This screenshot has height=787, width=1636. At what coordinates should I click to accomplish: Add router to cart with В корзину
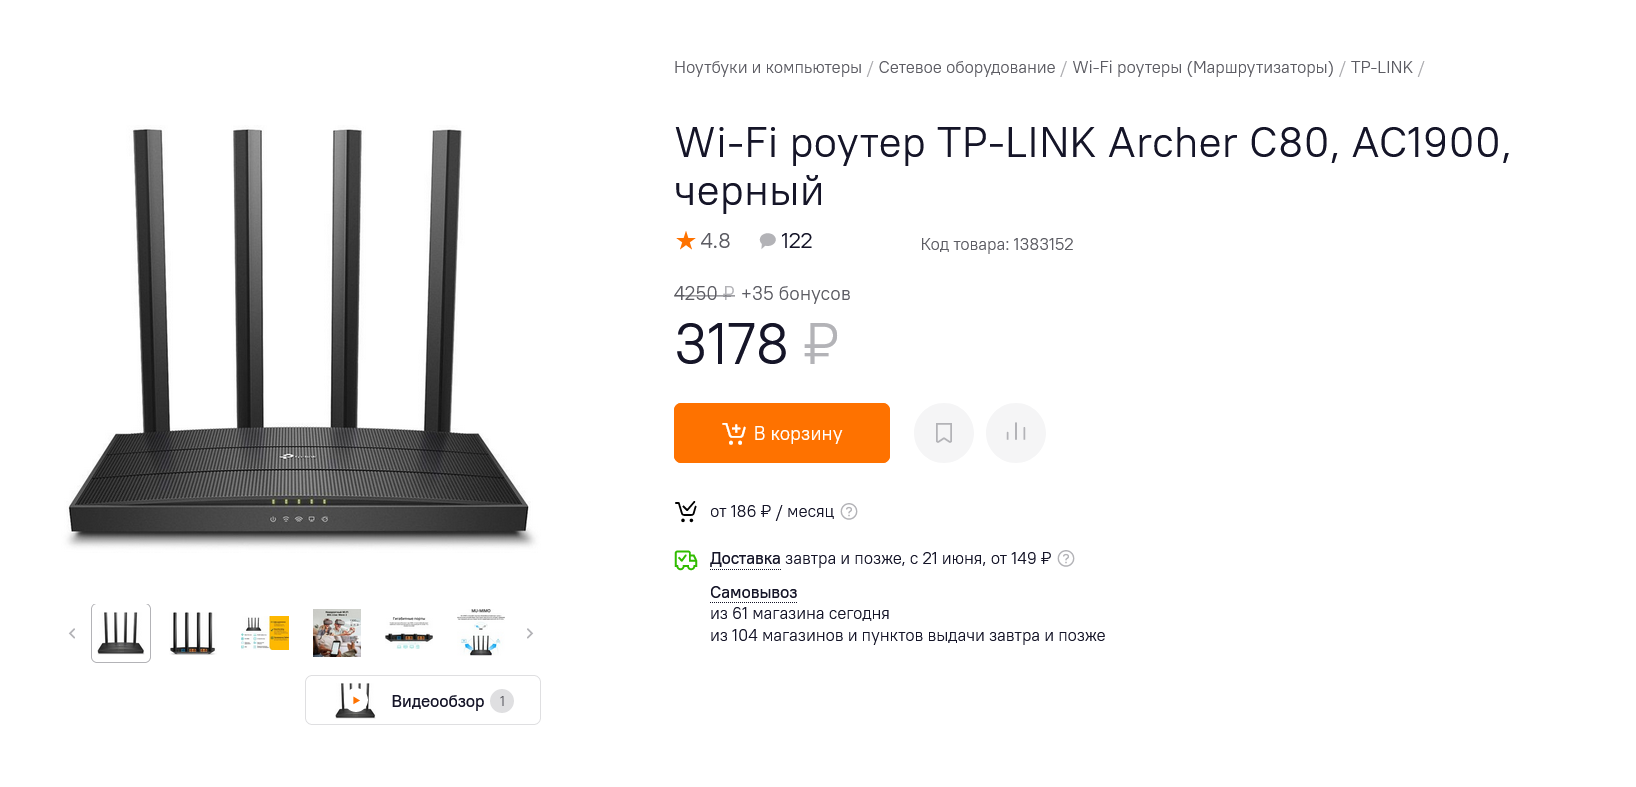click(781, 433)
